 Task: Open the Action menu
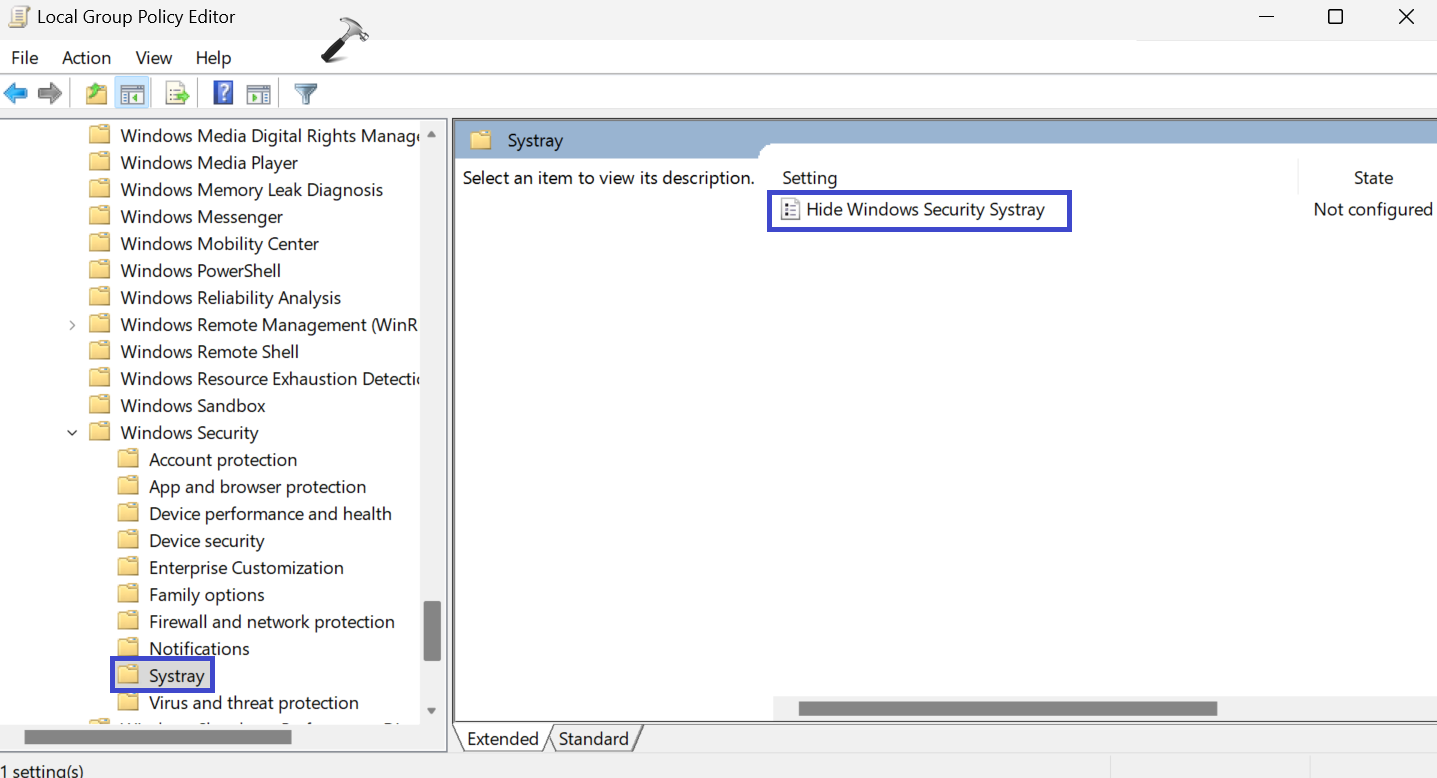click(86, 58)
